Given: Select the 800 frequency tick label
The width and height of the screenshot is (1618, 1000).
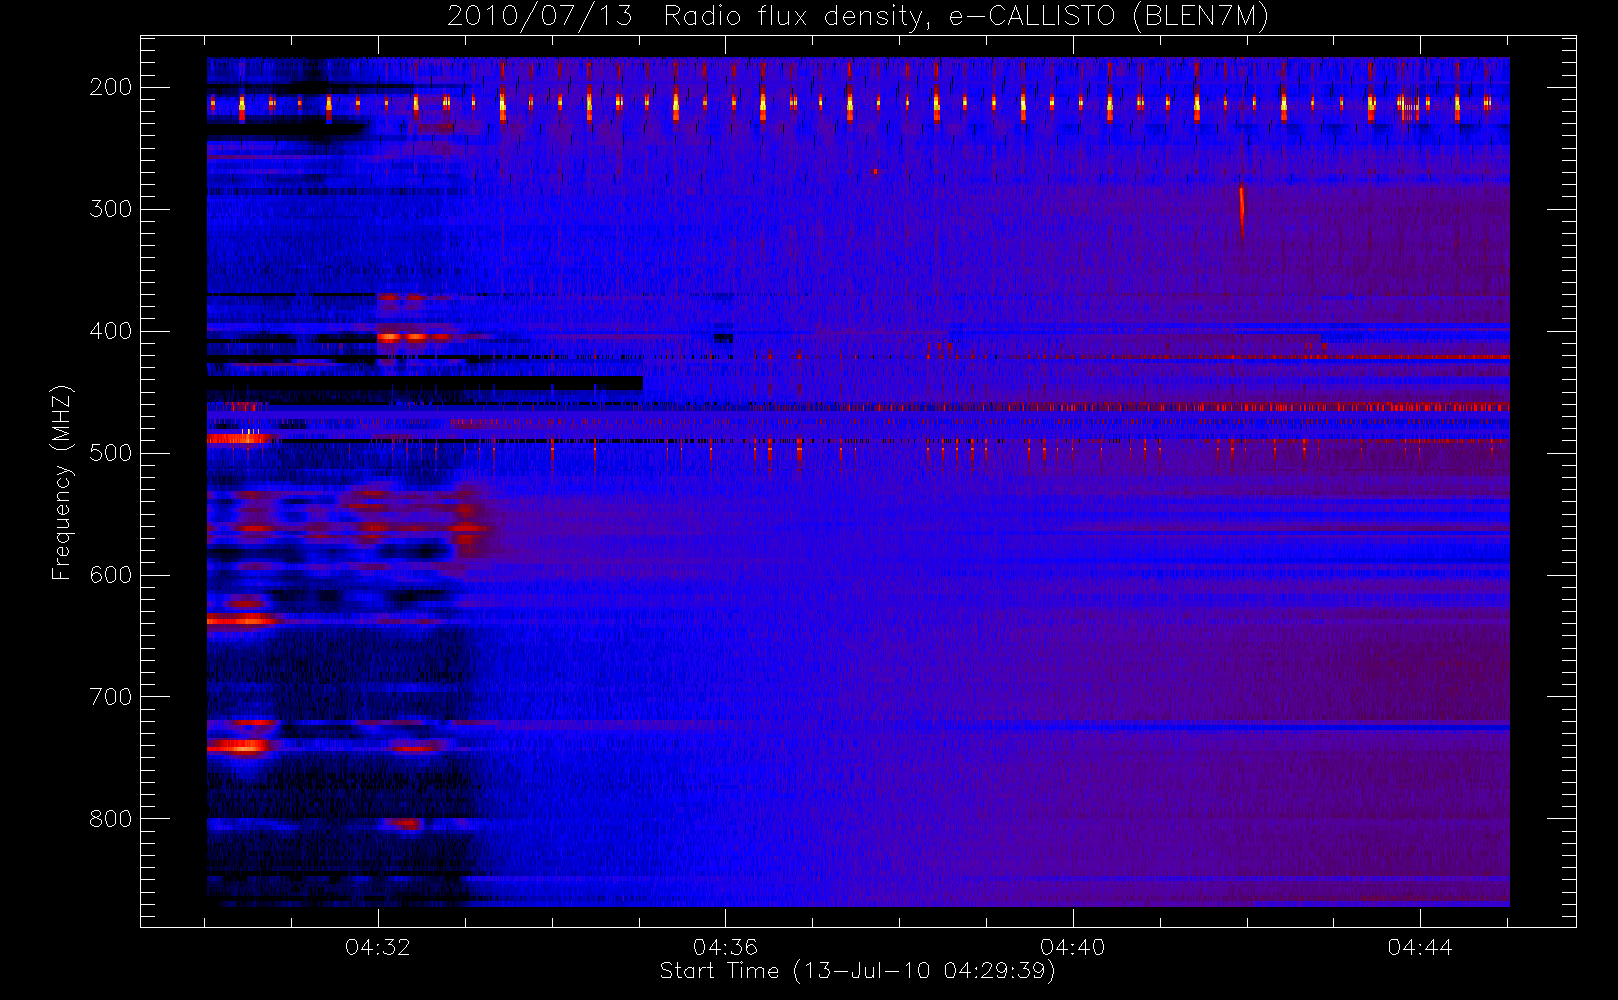Looking at the screenshot, I should 110,819.
